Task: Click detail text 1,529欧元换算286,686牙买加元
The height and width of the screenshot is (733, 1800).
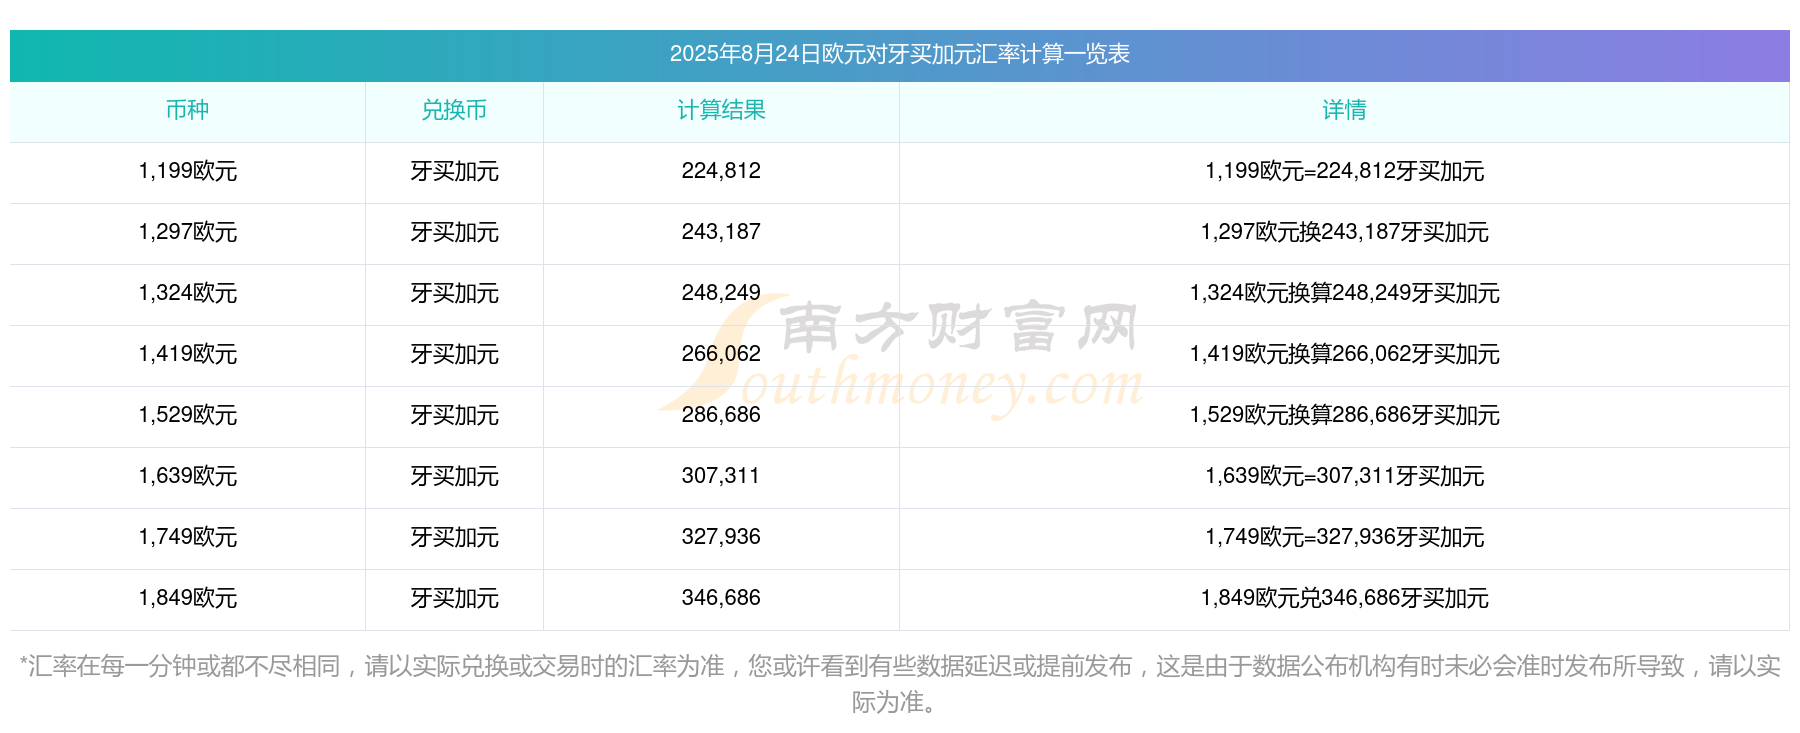Action: coord(1344,415)
